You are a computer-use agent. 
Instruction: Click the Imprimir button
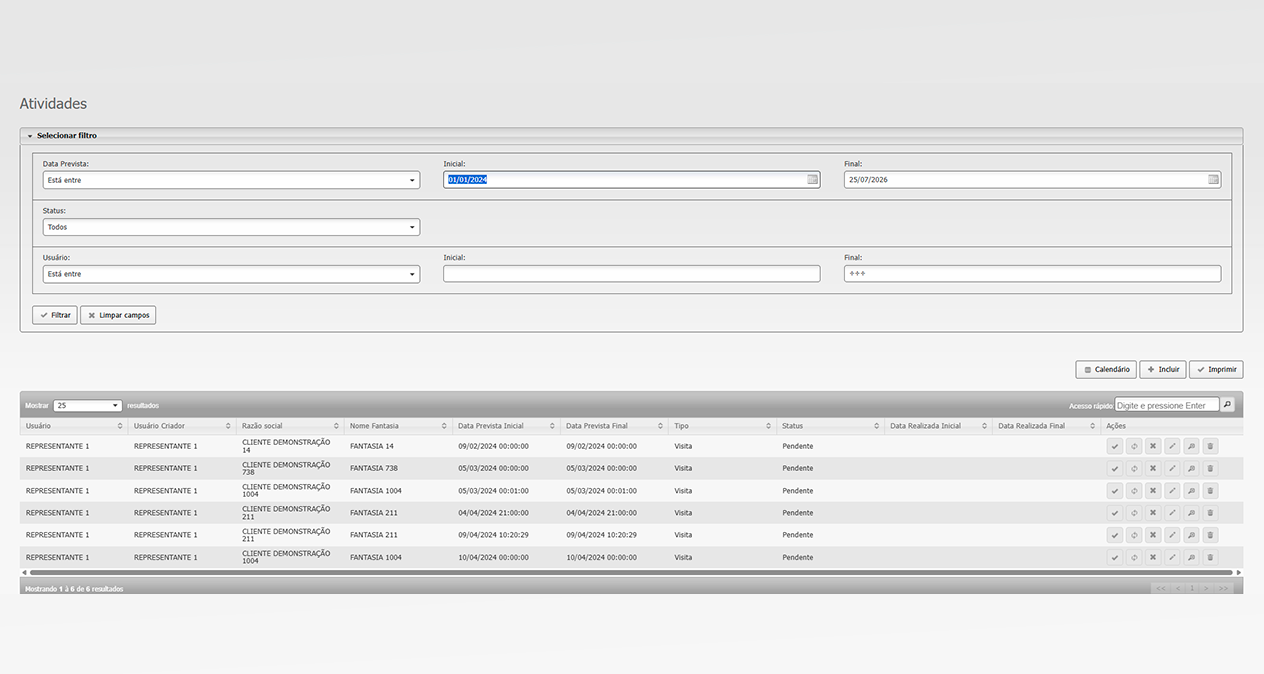(1216, 370)
